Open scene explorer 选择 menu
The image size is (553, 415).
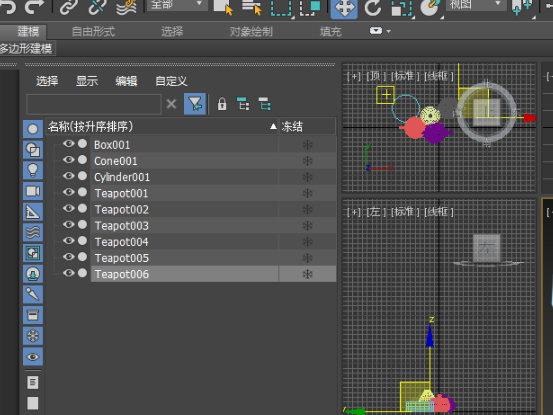pyautogui.click(x=47, y=81)
